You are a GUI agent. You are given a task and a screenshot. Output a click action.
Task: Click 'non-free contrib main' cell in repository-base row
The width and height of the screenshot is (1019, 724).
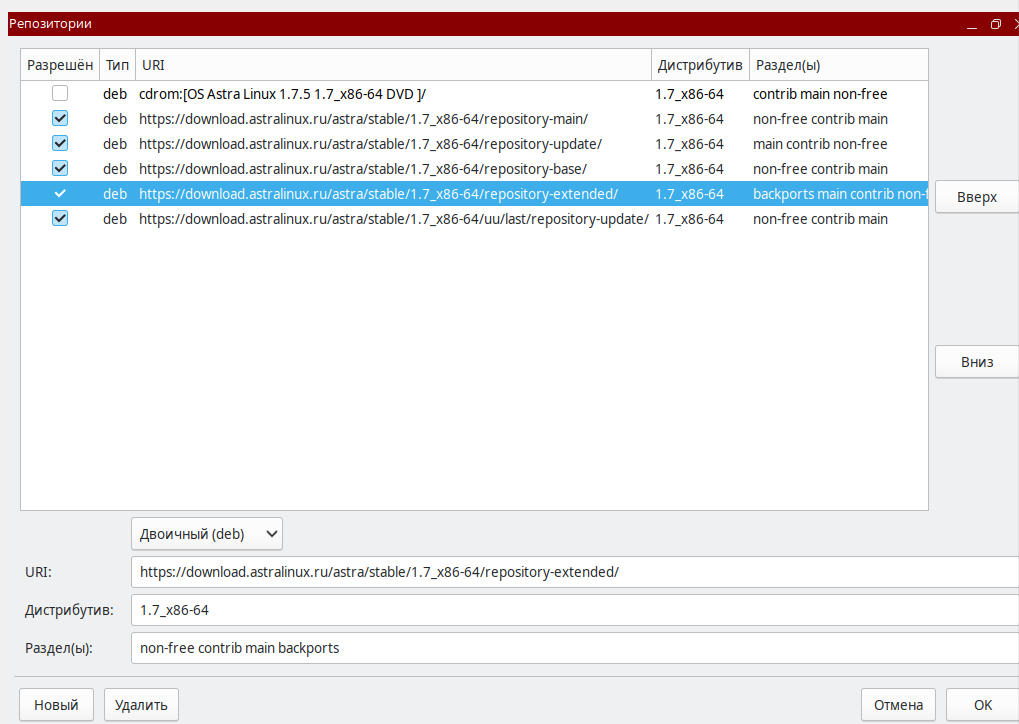click(820, 169)
